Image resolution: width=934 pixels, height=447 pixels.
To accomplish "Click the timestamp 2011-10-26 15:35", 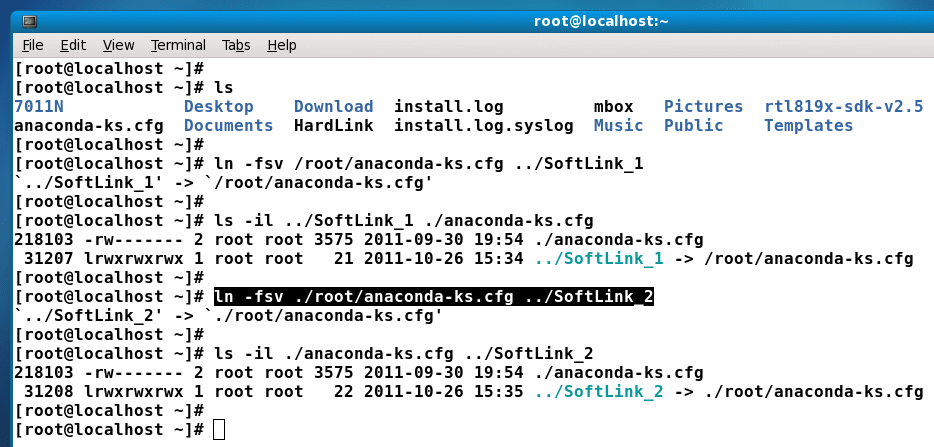I will pos(444,392).
